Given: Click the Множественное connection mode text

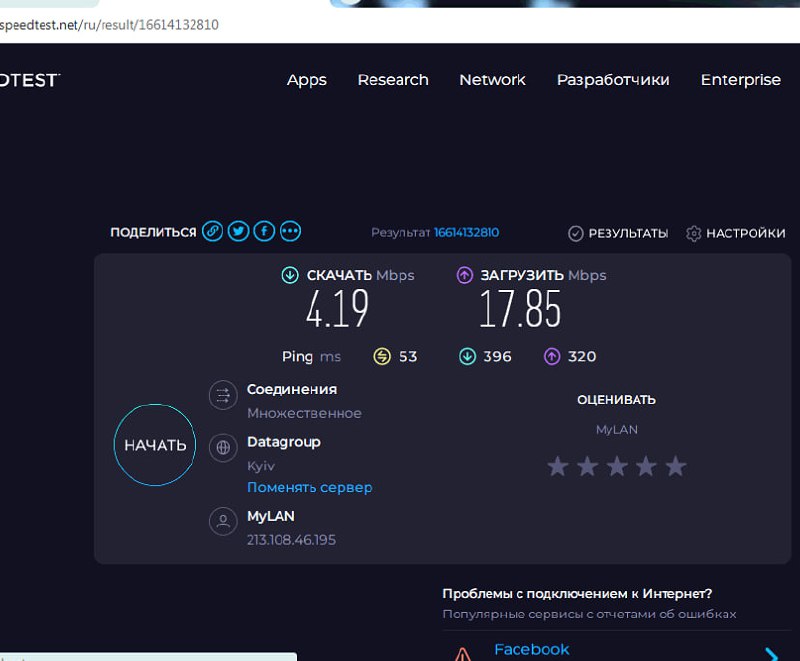Looking at the screenshot, I should pyautogui.click(x=304, y=413).
